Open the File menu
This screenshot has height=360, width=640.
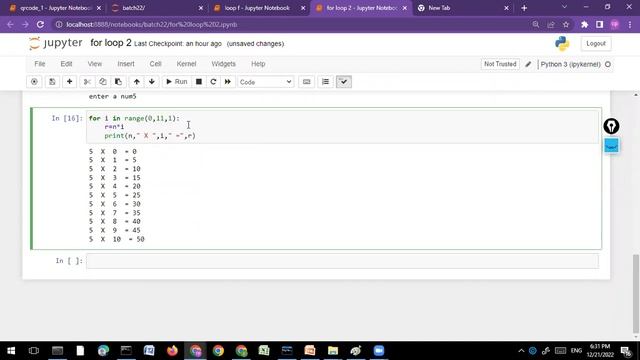(40, 64)
